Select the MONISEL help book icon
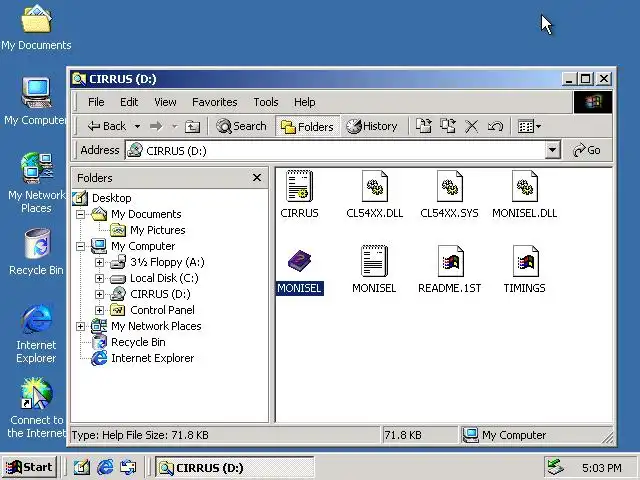The image size is (640, 480). tap(299, 260)
